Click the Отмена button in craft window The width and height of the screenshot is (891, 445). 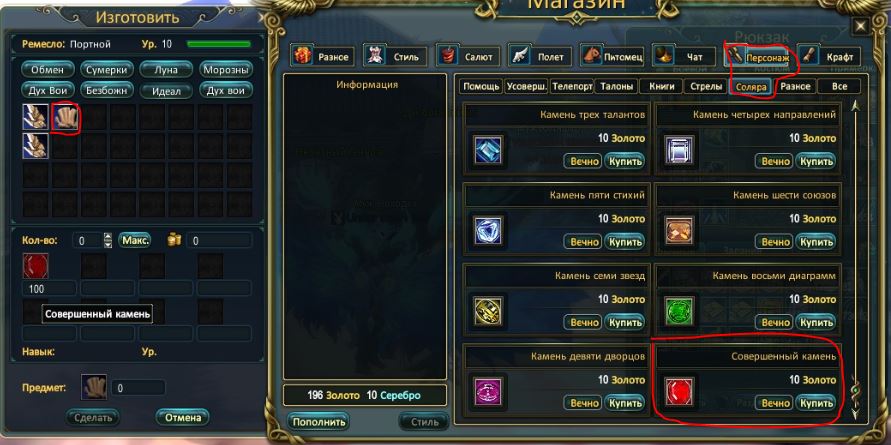[x=182, y=418]
